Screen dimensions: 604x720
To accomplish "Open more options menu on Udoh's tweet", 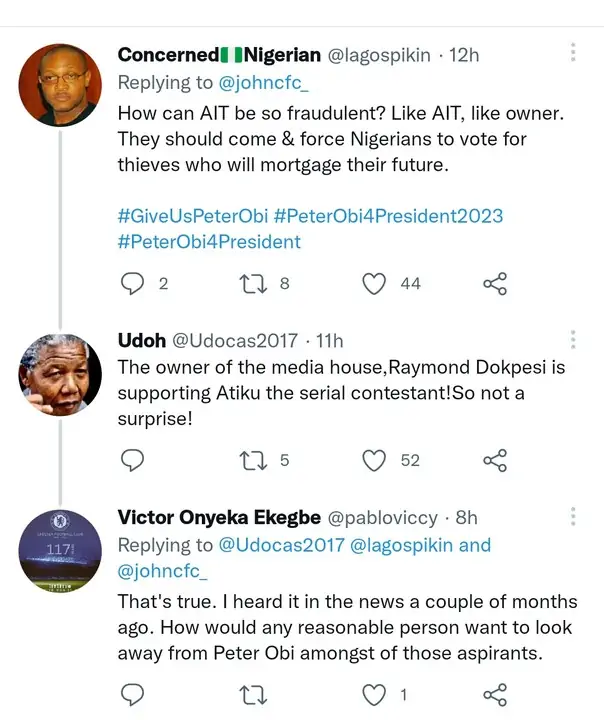I will point(573,339).
